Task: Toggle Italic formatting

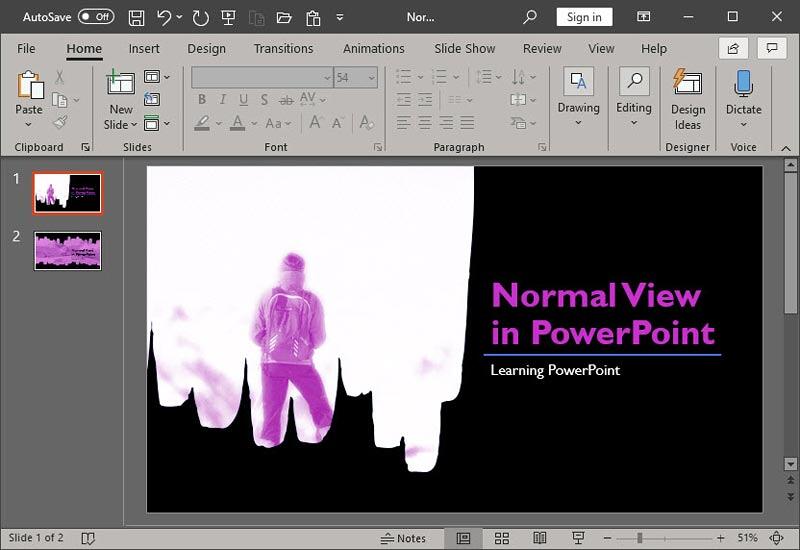Action: click(x=223, y=99)
